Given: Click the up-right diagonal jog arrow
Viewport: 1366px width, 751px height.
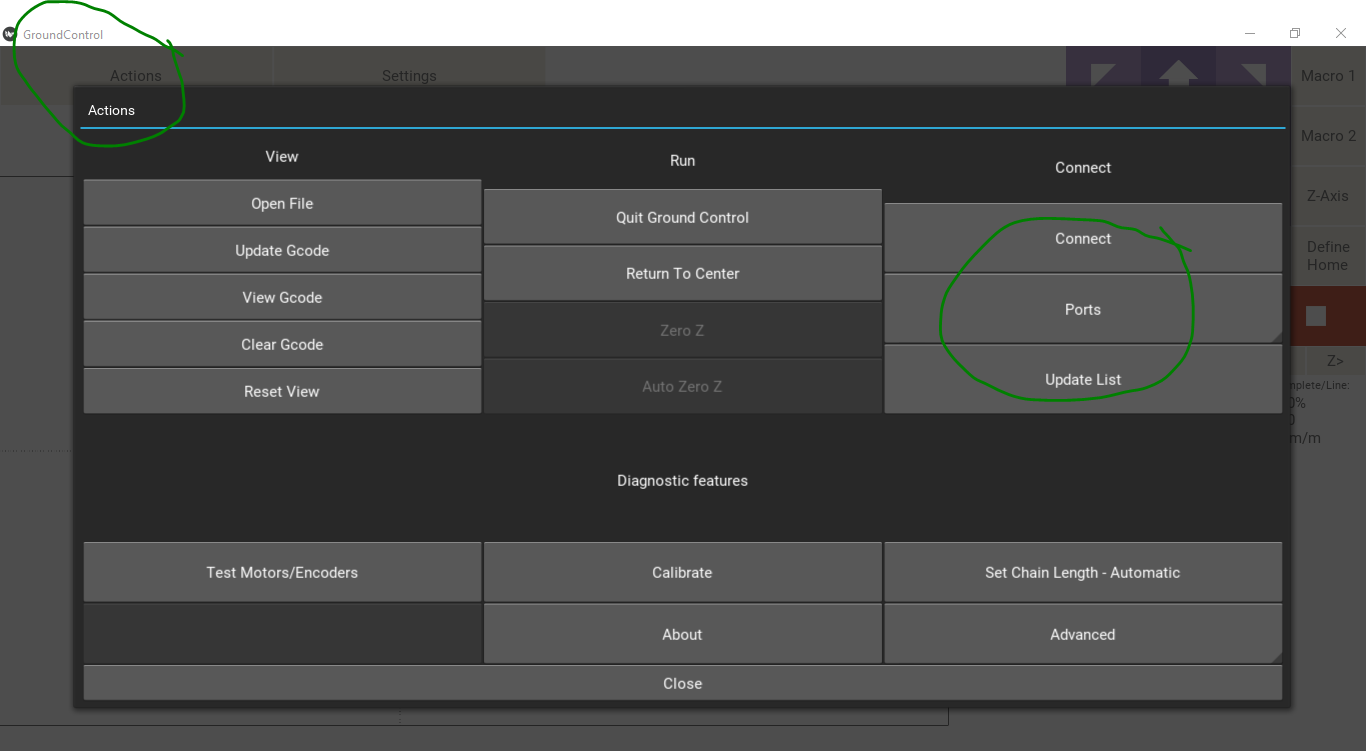Looking at the screenshot, I should point(1253,74).
